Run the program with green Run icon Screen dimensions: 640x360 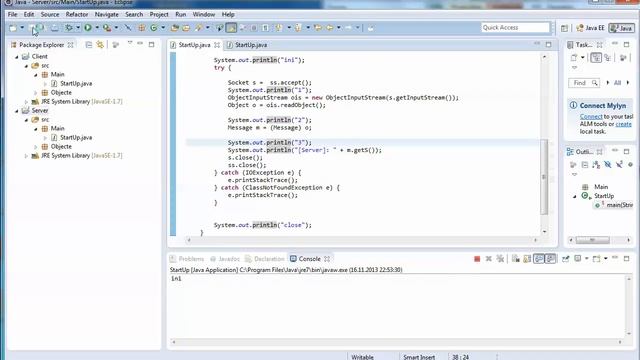click(x=88, y=28)
